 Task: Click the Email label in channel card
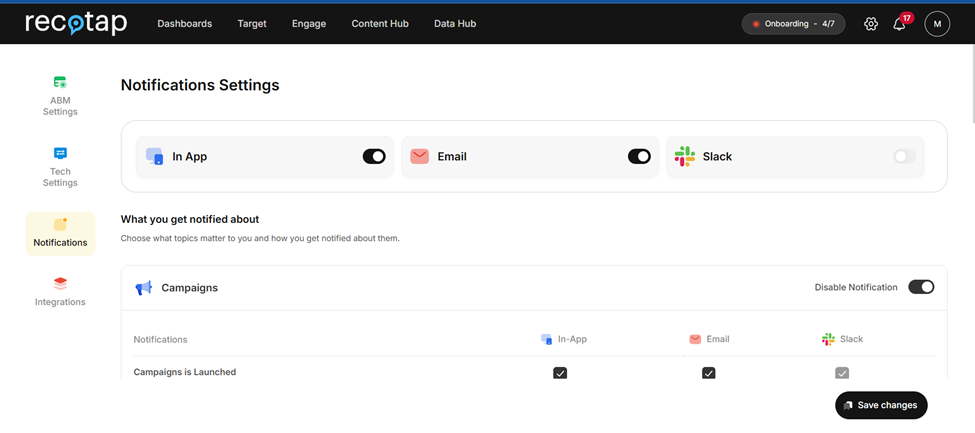click(x=452, y=157)
